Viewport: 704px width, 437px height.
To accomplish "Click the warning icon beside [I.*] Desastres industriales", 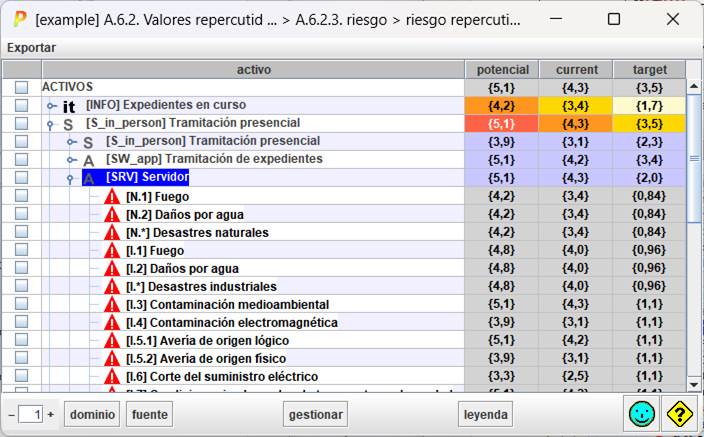I will (112, 286).
